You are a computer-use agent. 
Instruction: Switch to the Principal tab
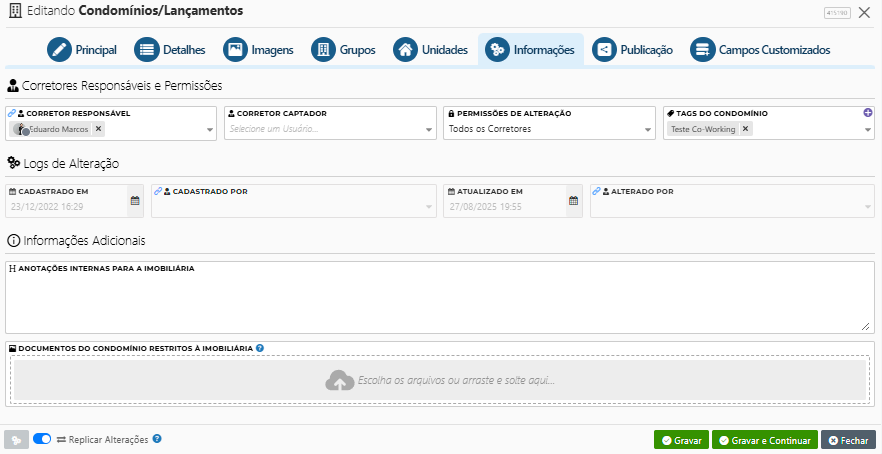82,50
